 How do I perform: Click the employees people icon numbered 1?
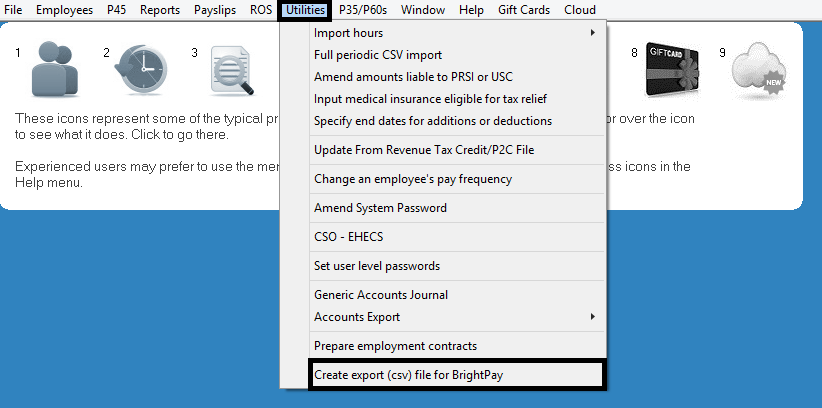(x=55, y=69)
